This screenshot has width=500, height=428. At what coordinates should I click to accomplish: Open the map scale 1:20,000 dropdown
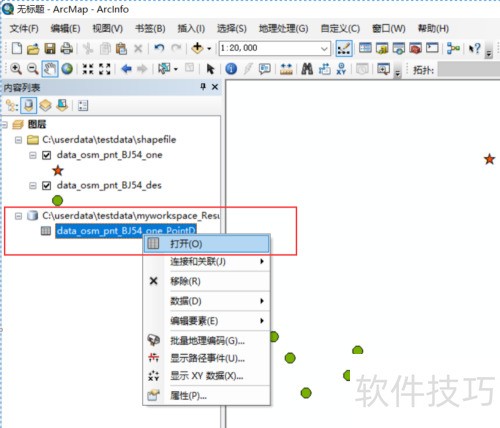pos(324,49)
